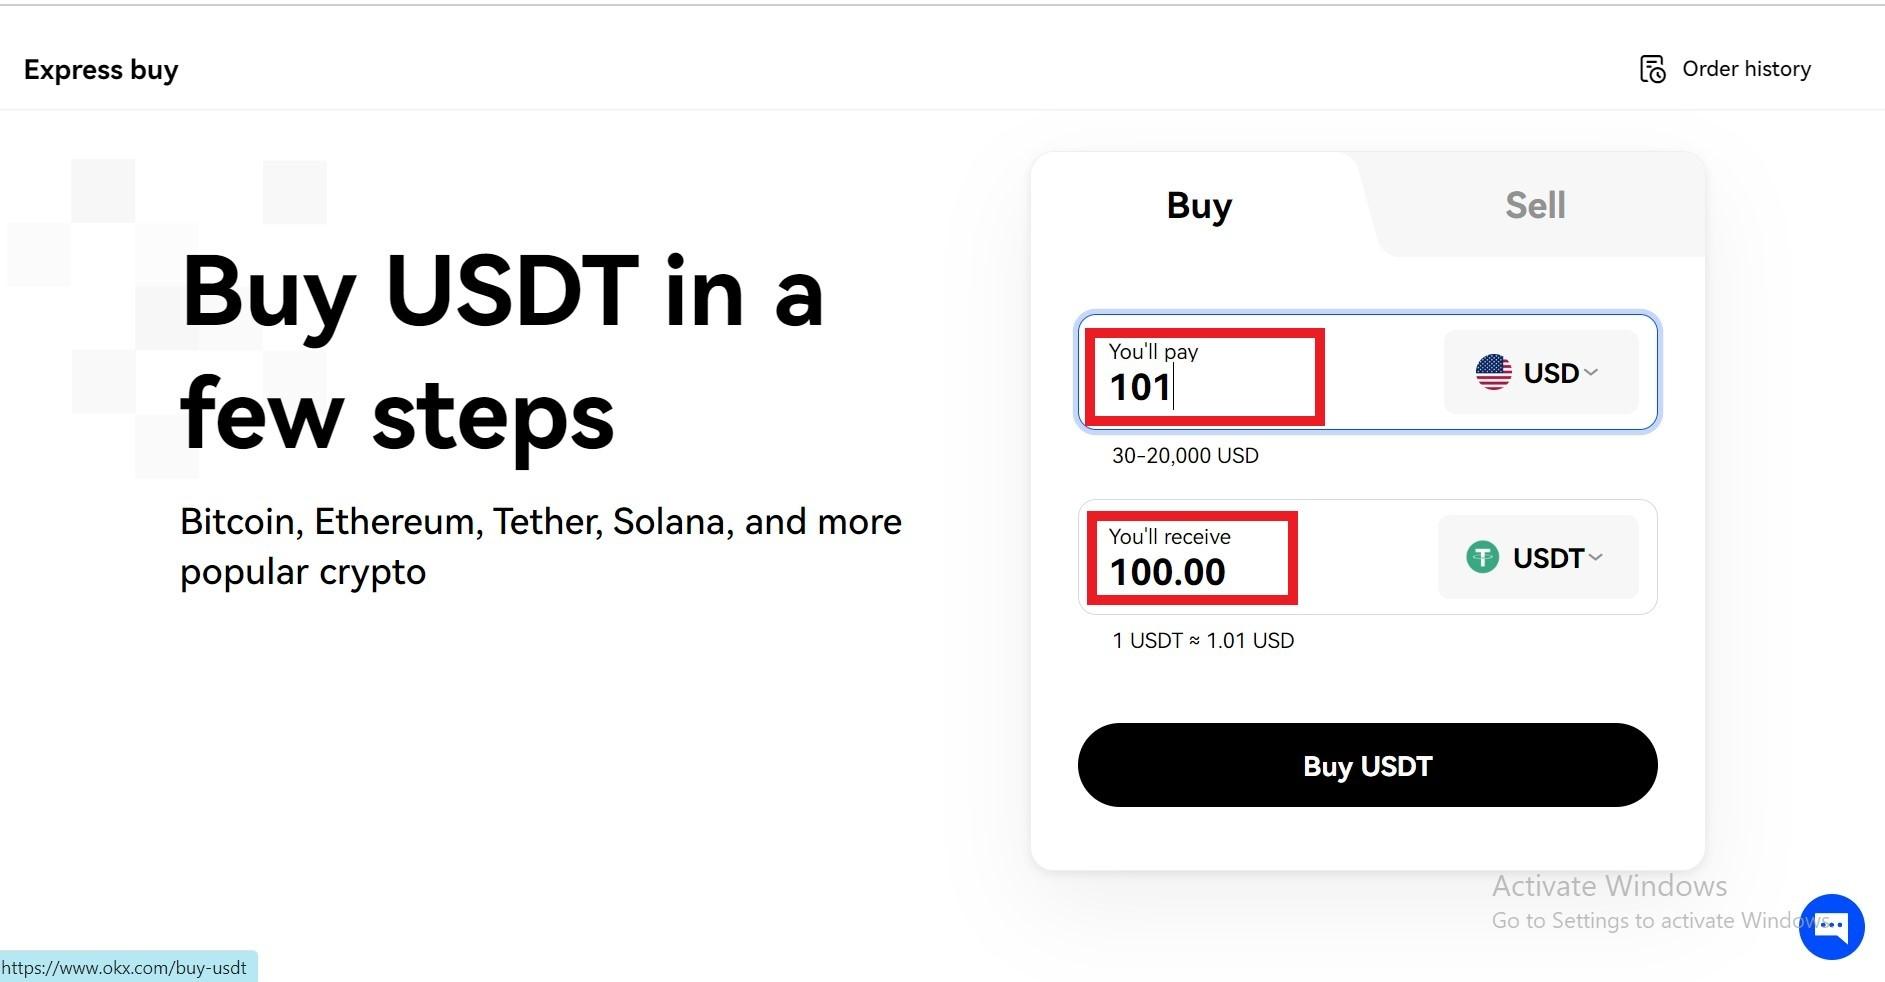The width and height of the screenshot is (1885, 982).
Task: Click the Buy USDT in a few steps heading
Action: coord(502,353)
